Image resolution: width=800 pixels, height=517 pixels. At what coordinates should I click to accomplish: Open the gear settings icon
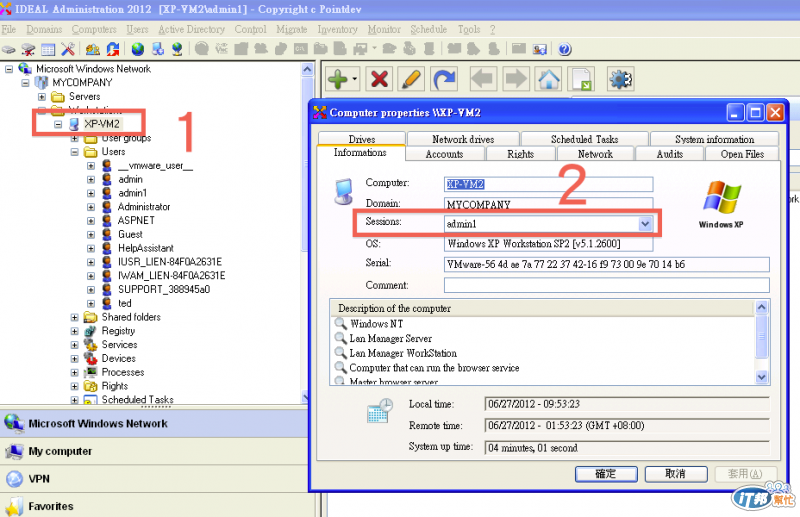pyautogui.click(x=620, y=80)
